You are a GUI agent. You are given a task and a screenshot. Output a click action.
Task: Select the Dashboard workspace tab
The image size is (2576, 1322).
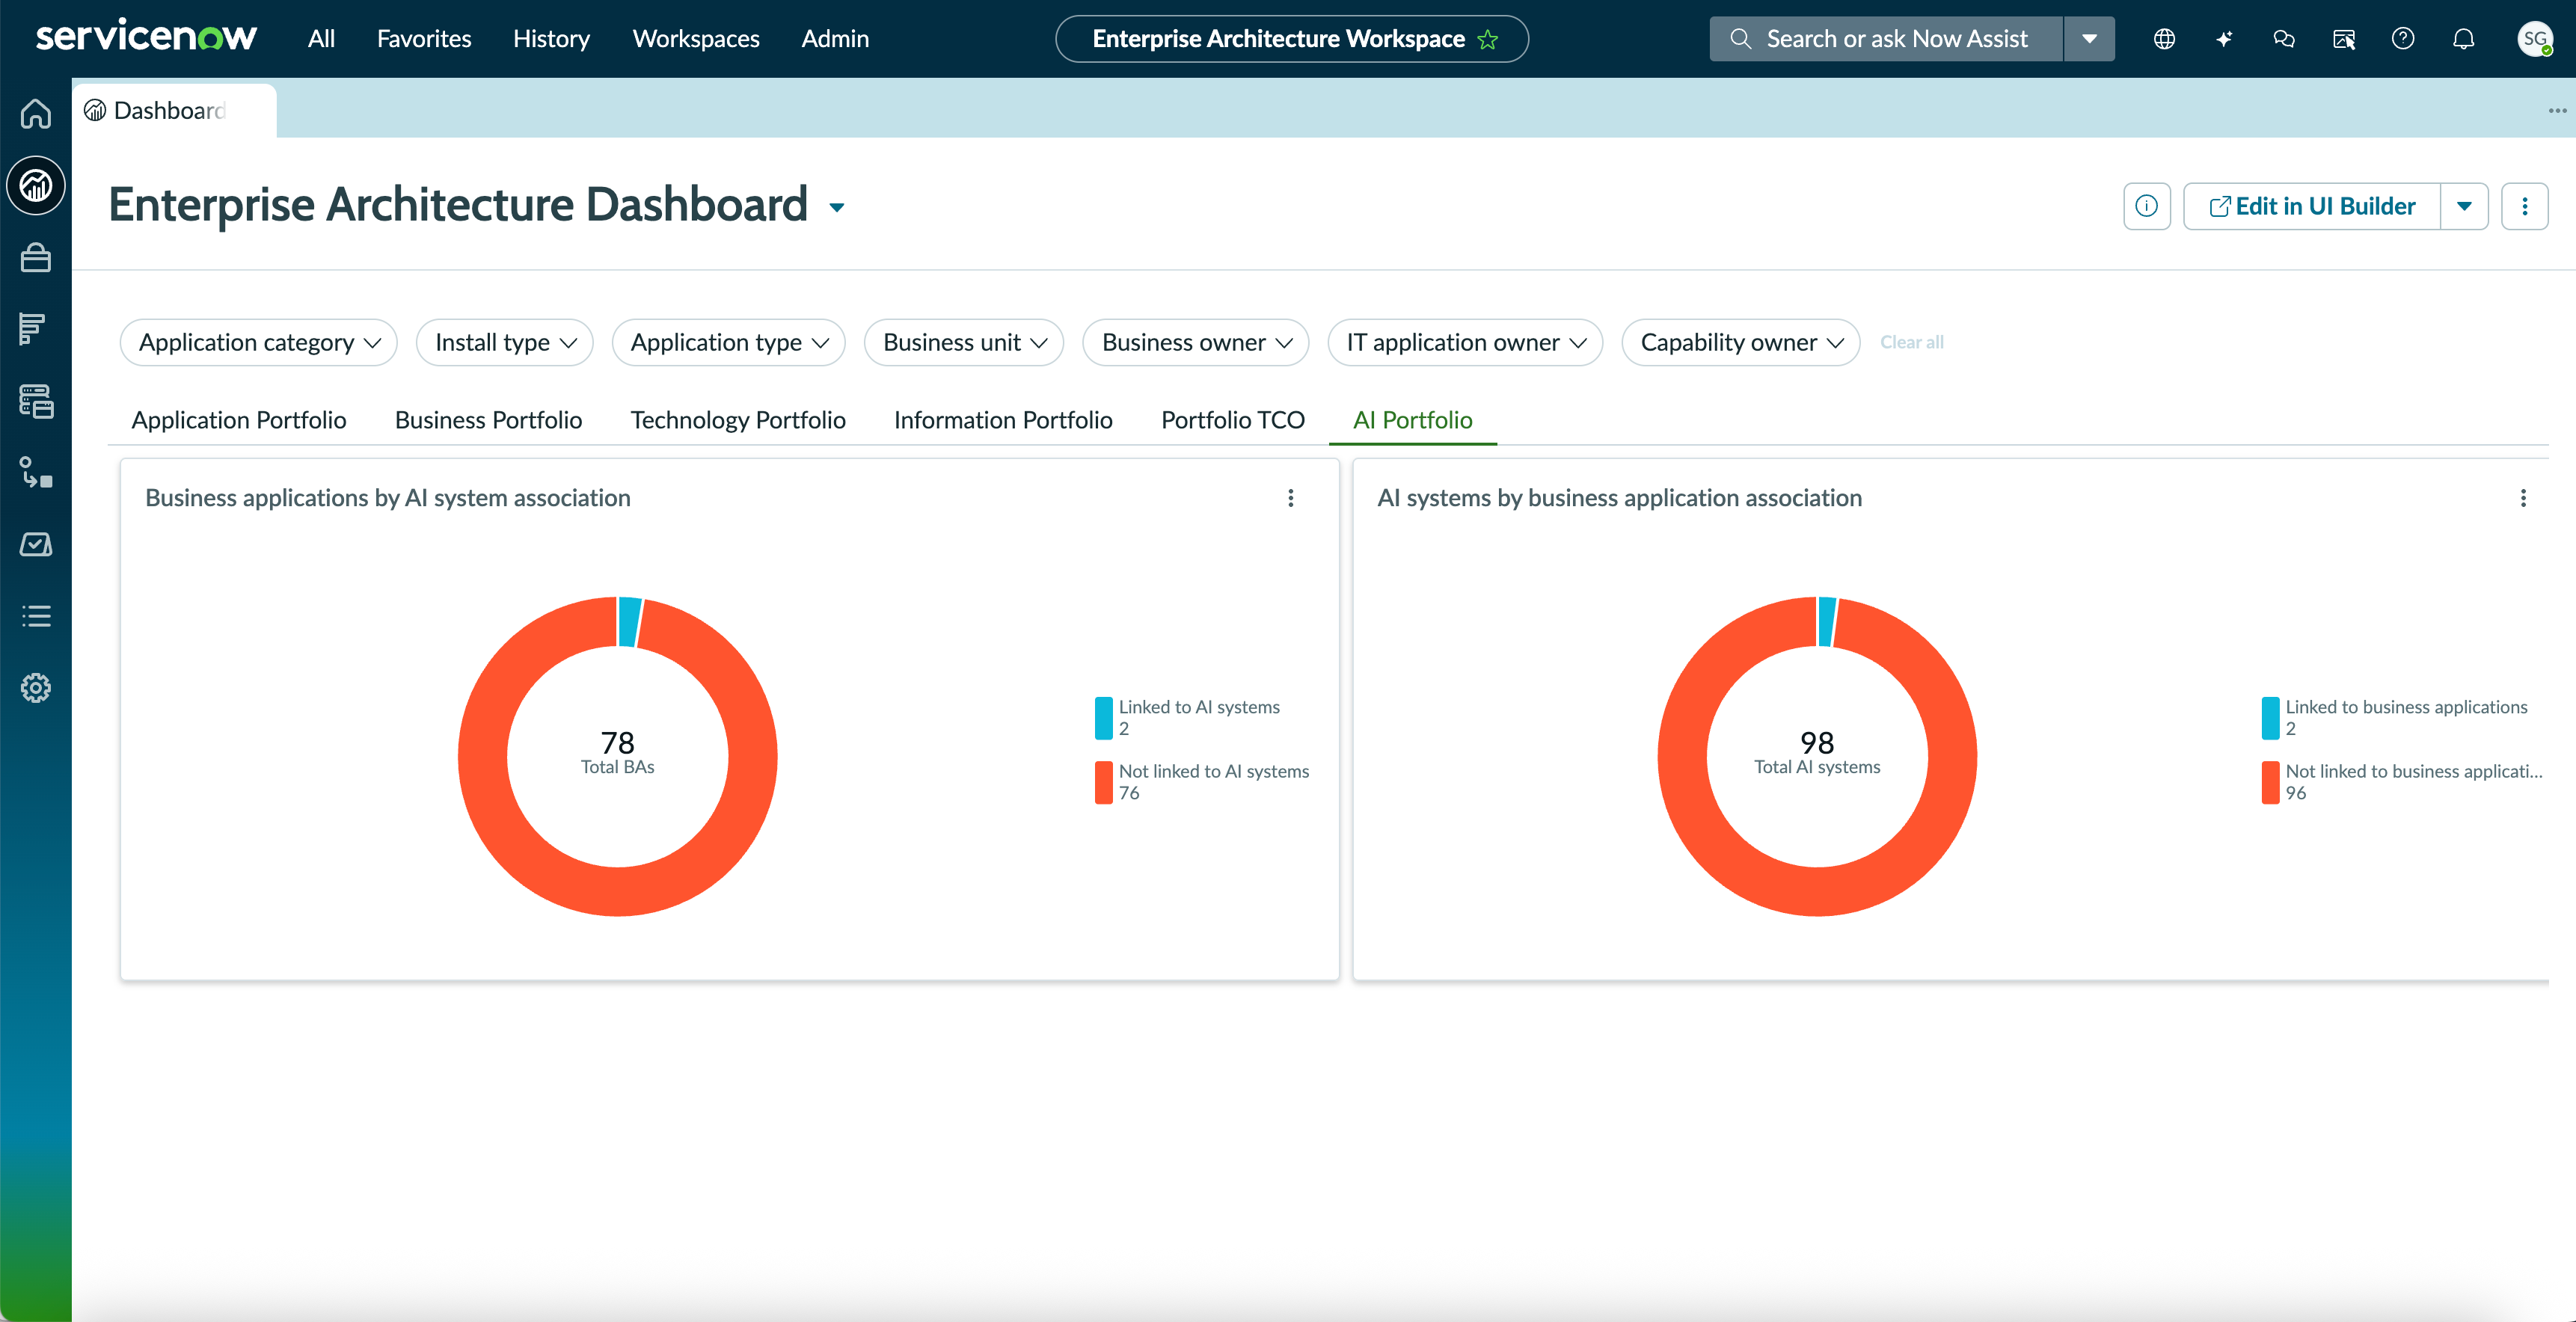[x=175, y=110]
